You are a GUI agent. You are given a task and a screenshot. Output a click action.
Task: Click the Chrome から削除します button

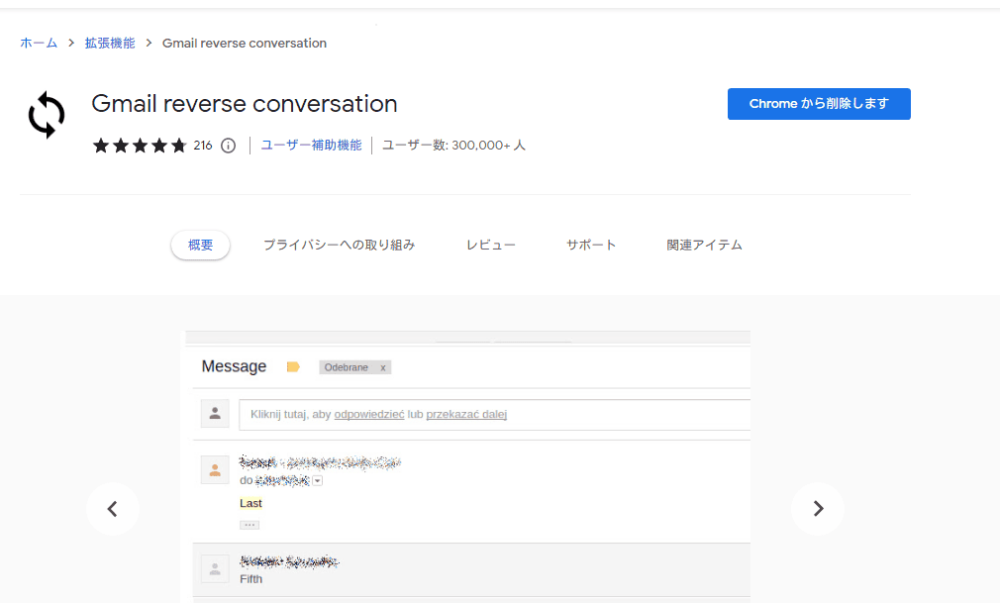pyautogui.click(x=819, y=104)
